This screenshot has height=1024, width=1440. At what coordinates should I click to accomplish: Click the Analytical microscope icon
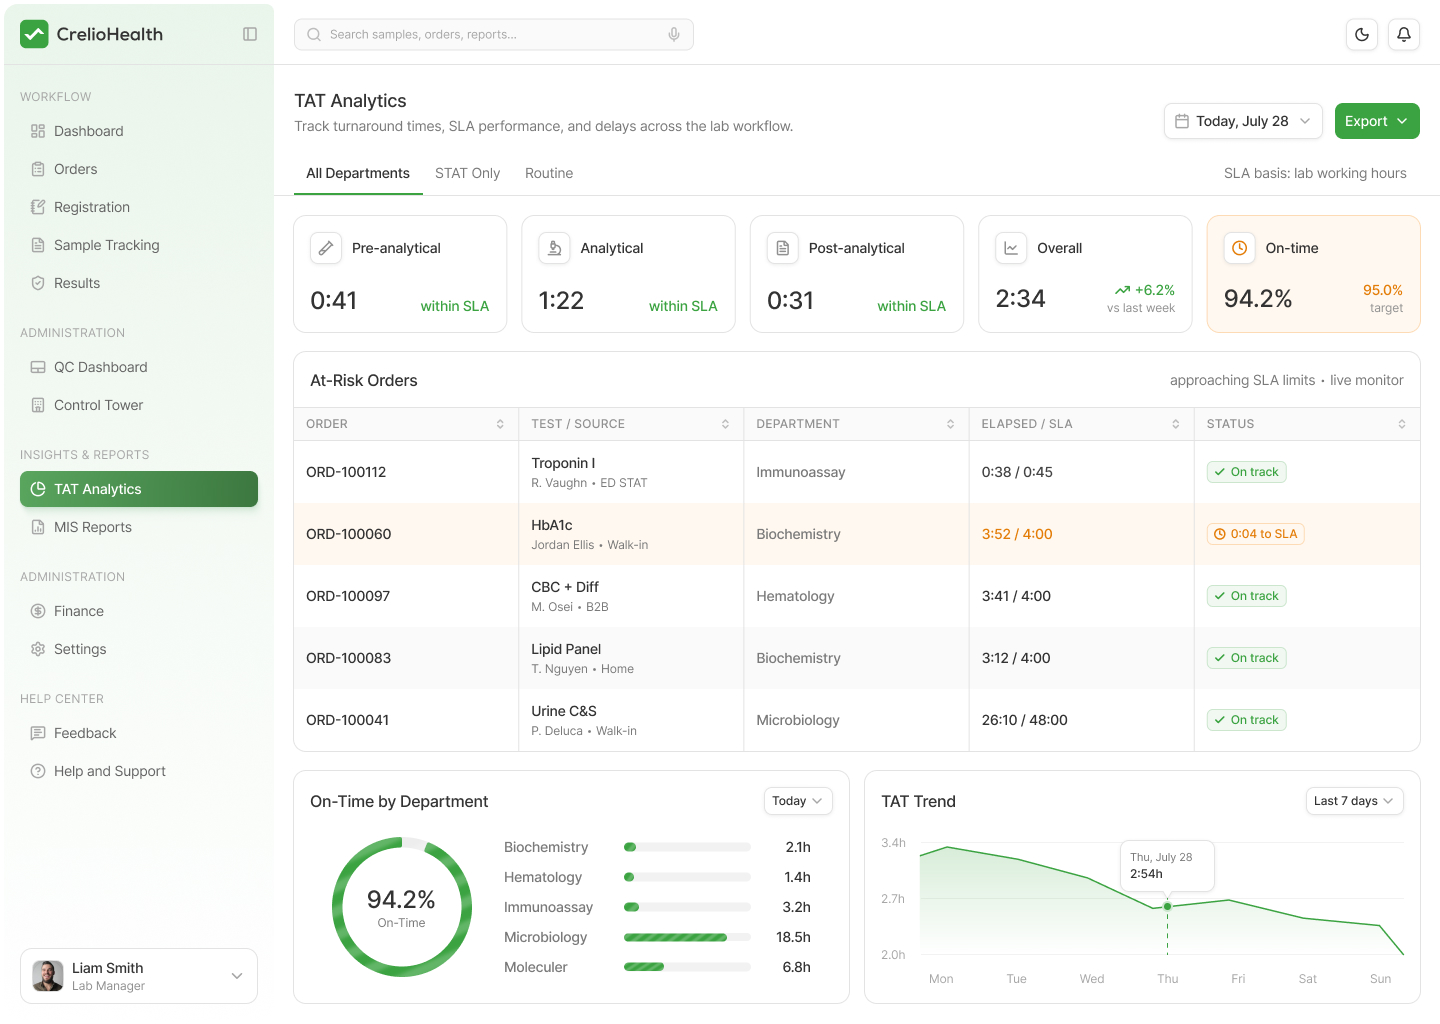554,248
